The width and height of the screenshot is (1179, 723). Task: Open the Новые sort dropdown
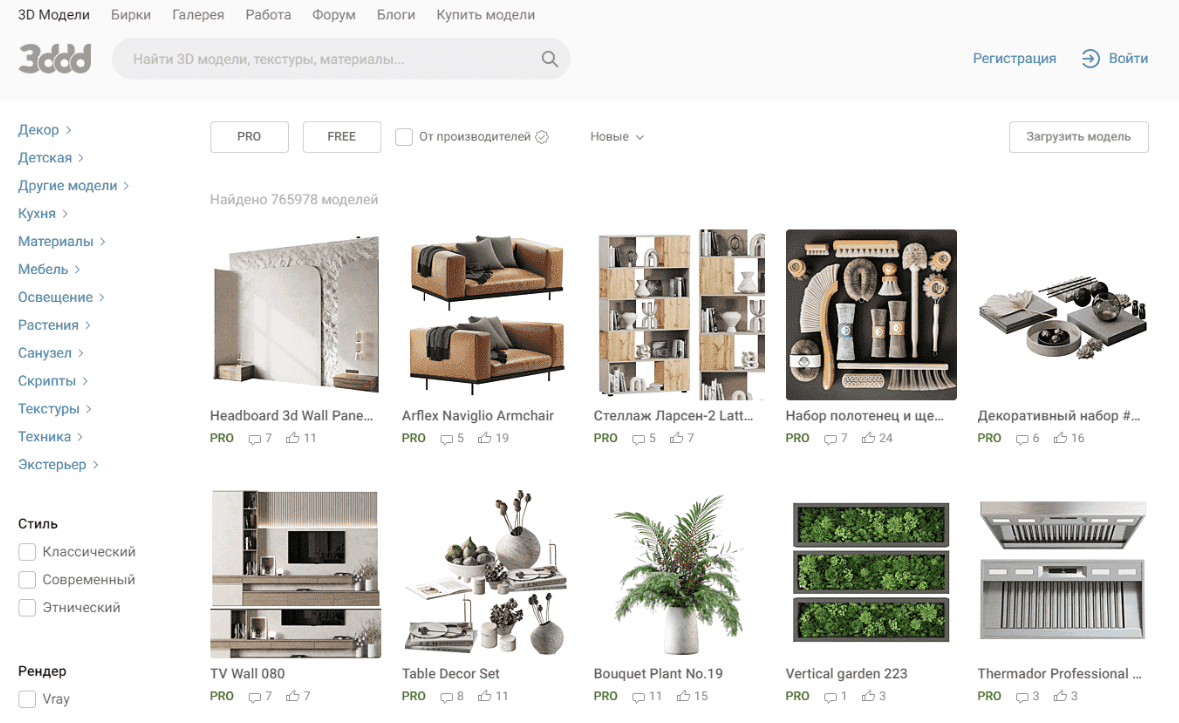pos(617,137)
